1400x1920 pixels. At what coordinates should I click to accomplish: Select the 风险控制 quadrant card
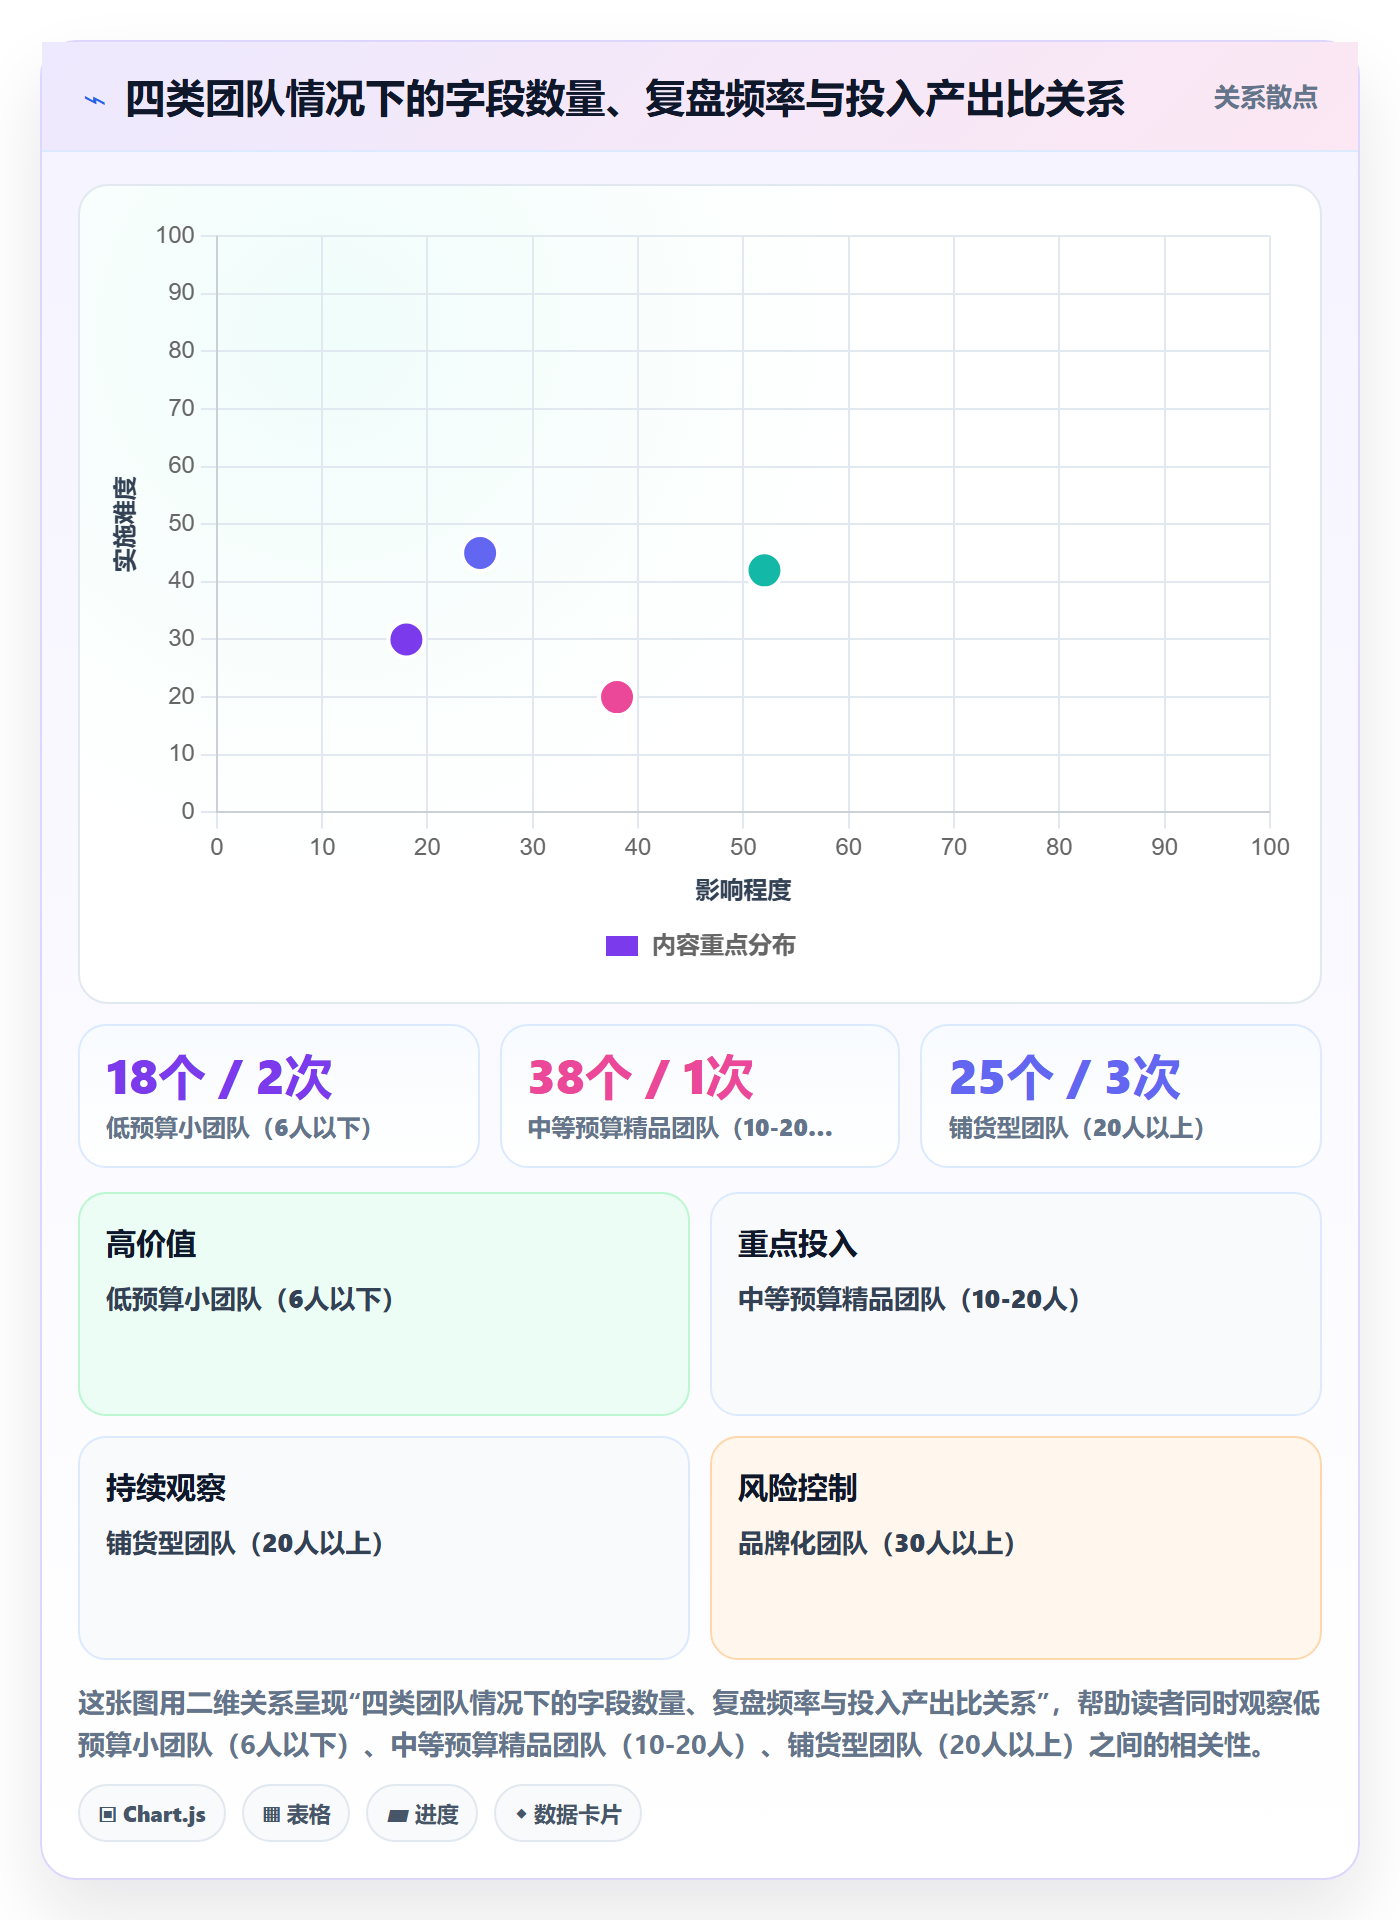[1016, 1548]
